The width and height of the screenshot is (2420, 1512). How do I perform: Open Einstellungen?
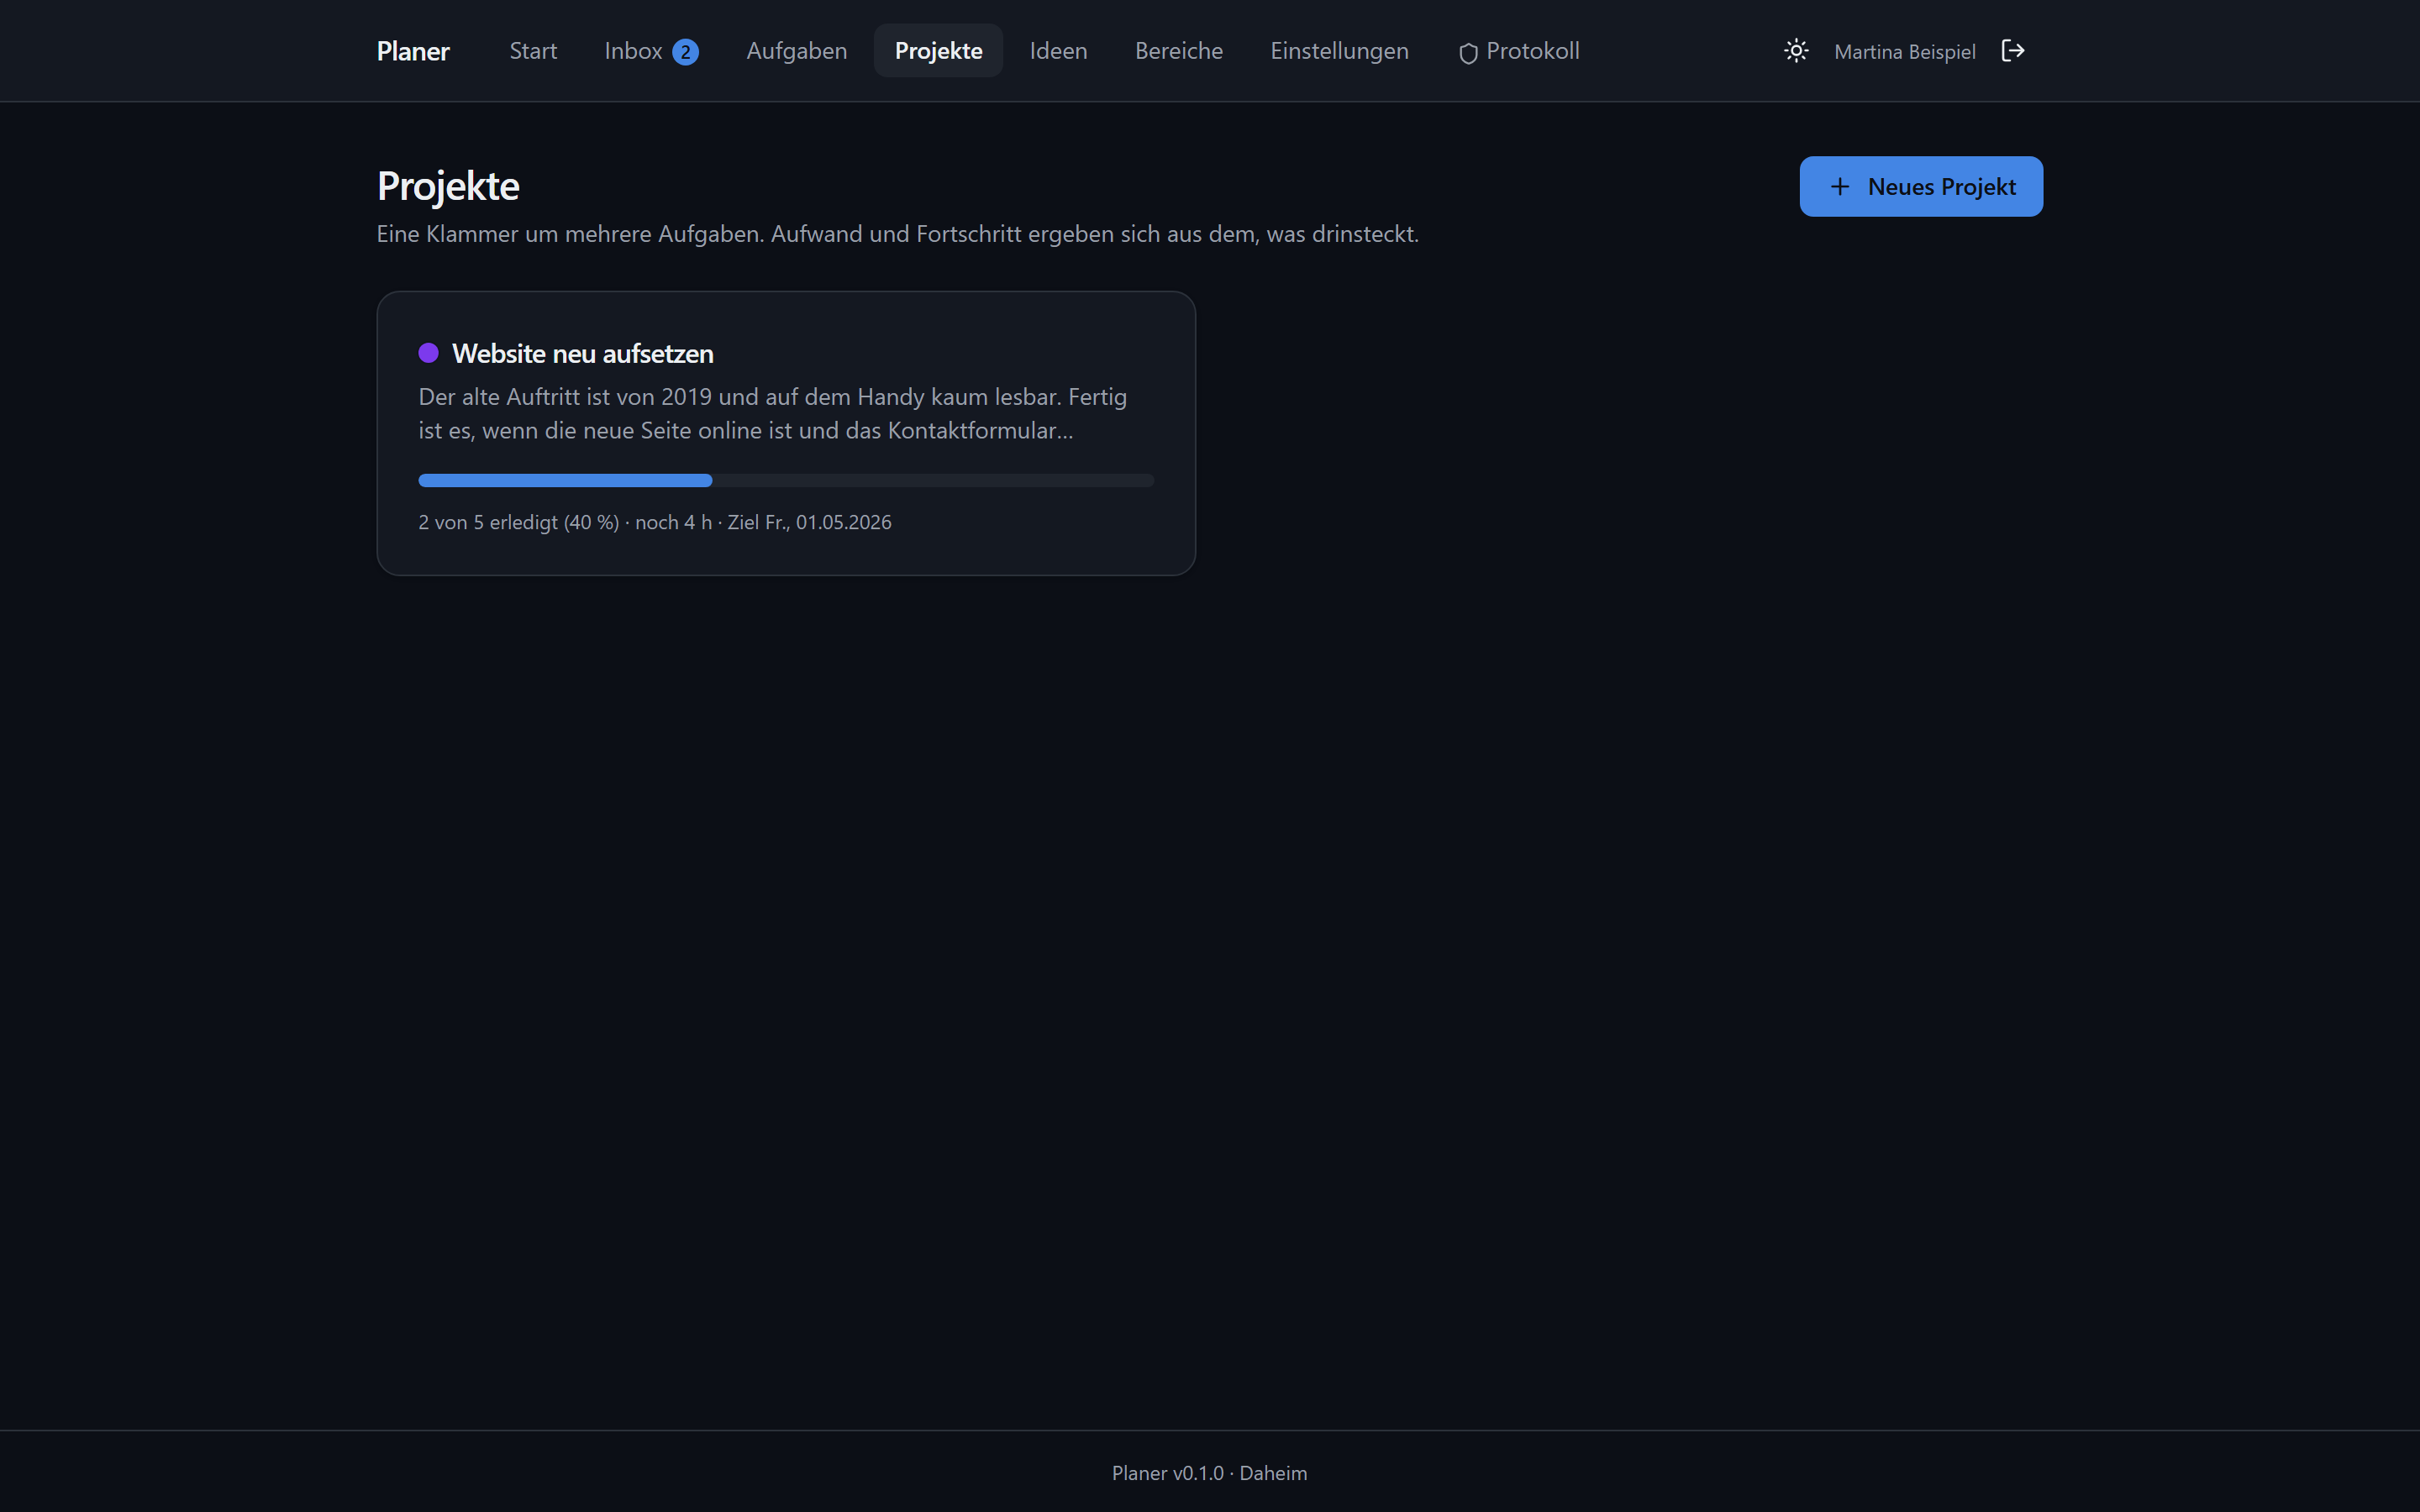1339,51
